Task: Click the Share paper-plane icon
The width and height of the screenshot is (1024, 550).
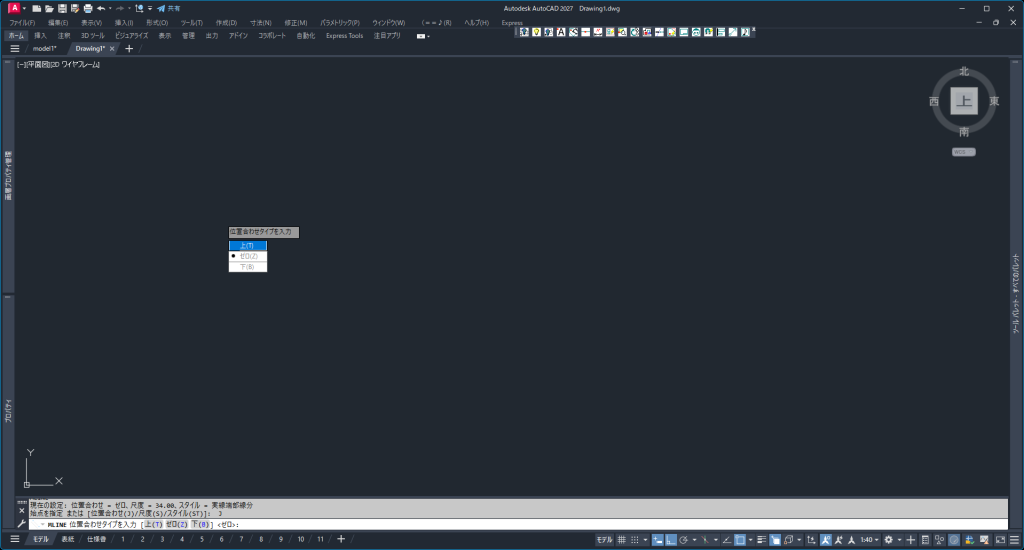Action: pos(160,8)
